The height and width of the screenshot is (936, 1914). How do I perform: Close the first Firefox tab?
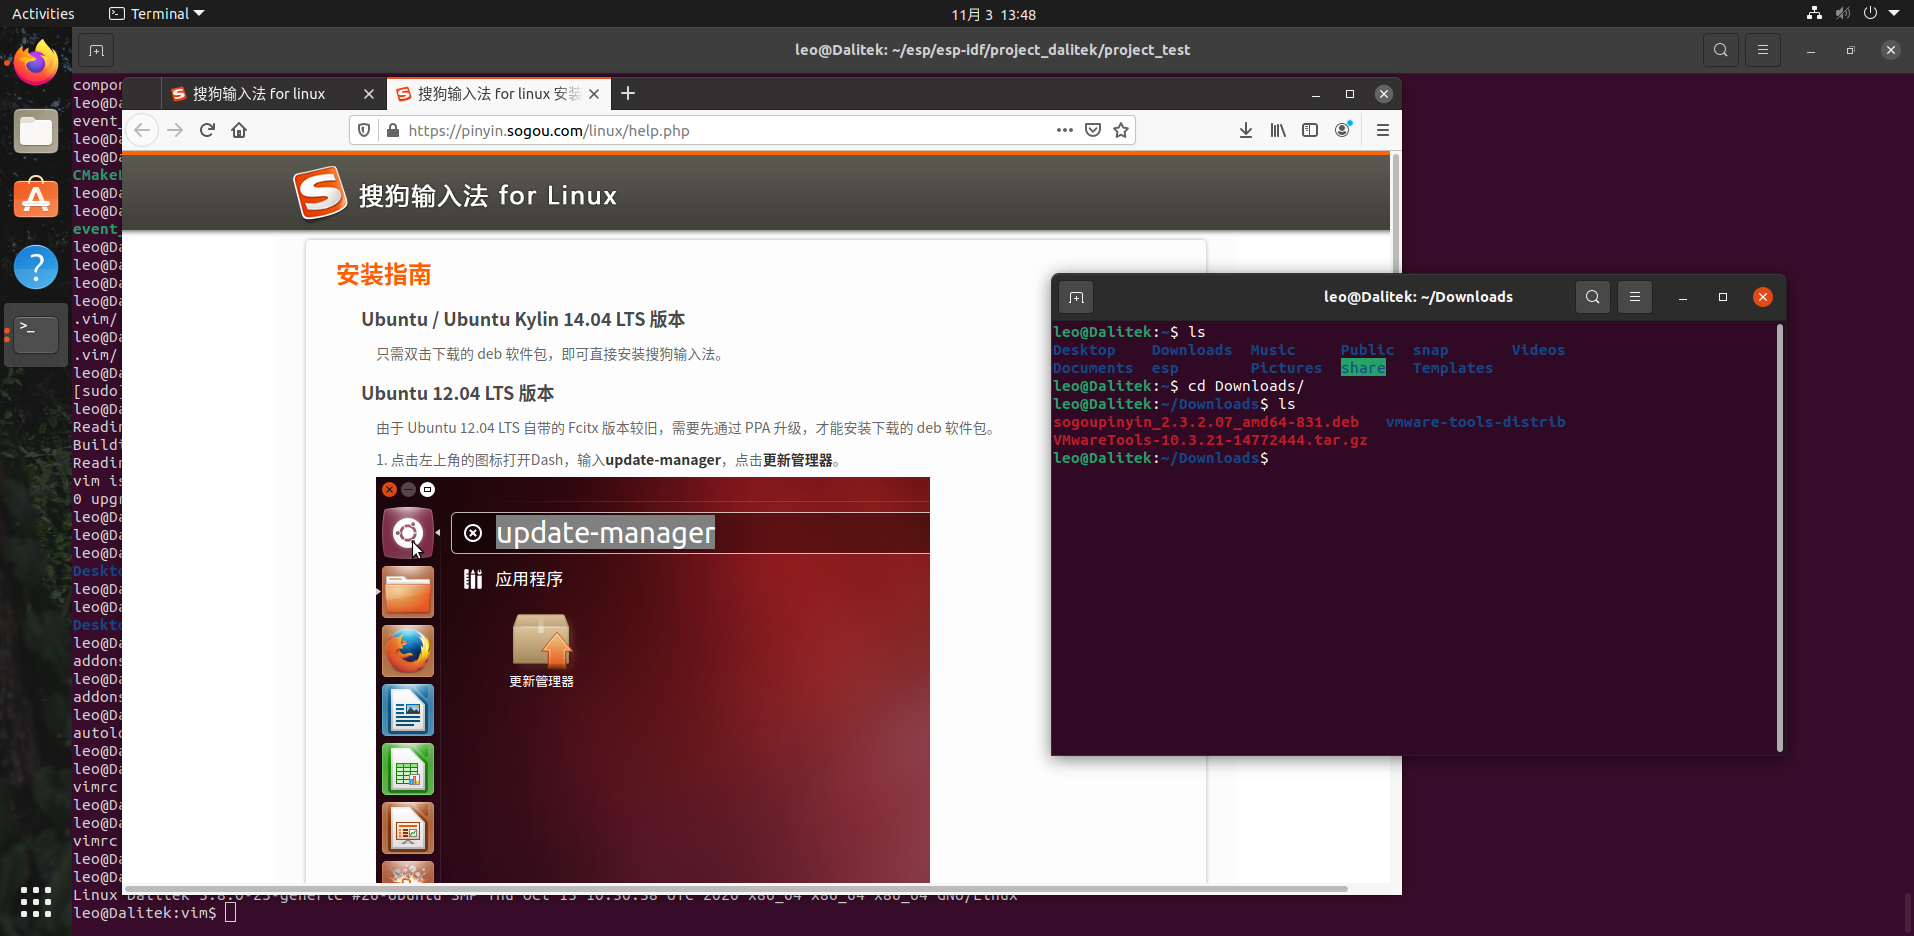(x=369, y=93)
